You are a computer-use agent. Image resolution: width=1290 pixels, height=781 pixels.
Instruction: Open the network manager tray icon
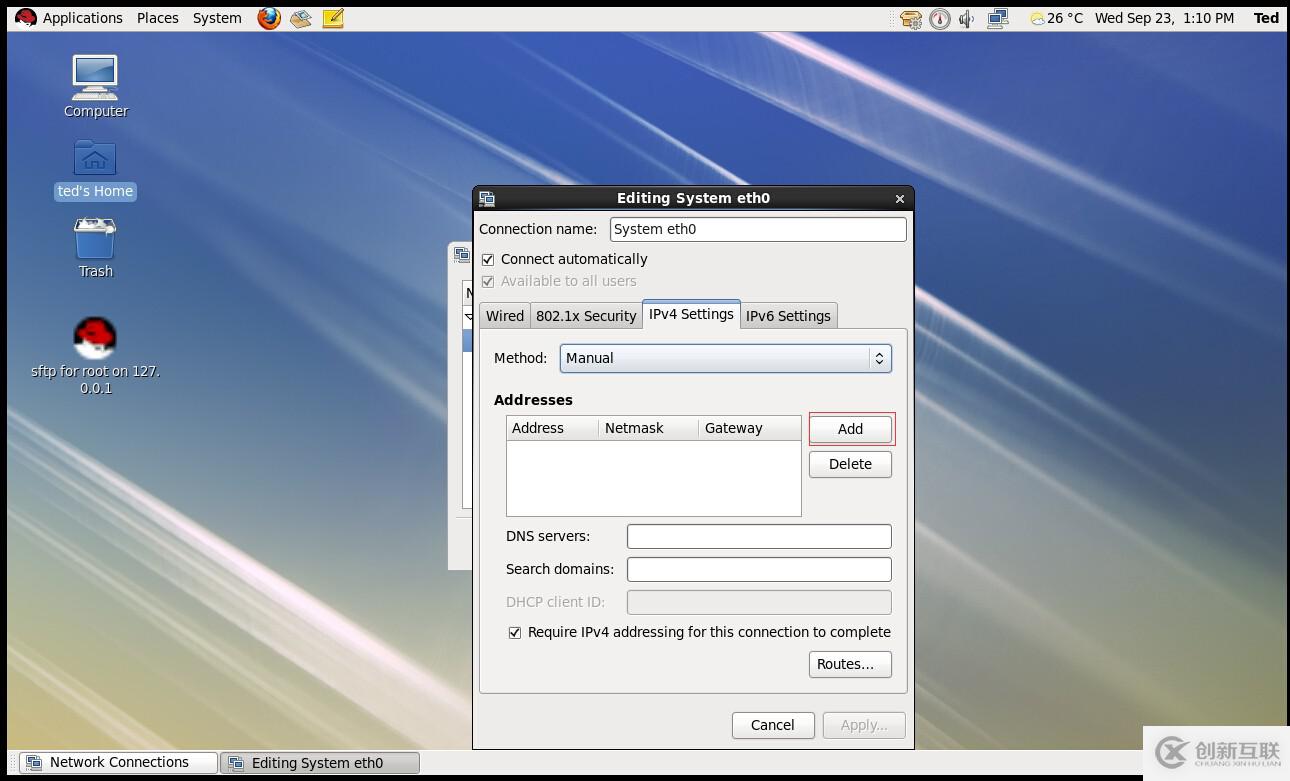(x=997, y=18)
